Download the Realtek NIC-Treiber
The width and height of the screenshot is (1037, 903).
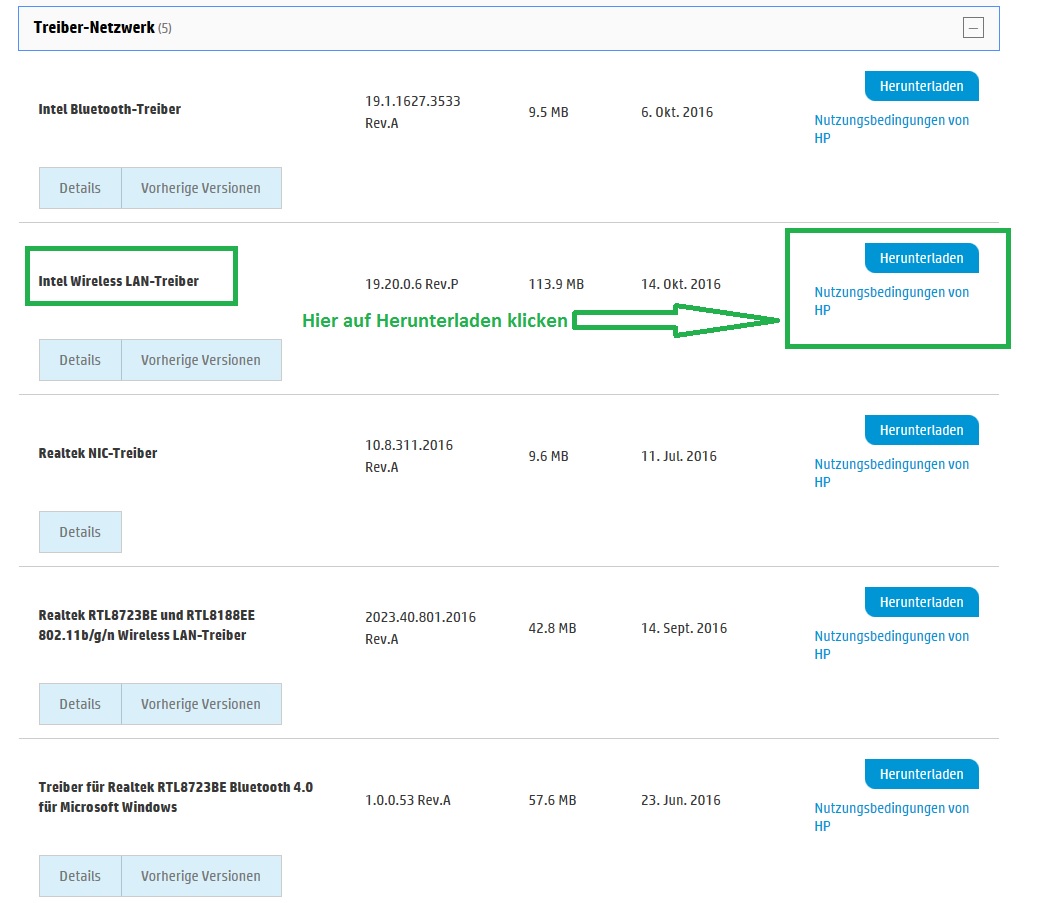pyautogui.click(x=921, y=430)
